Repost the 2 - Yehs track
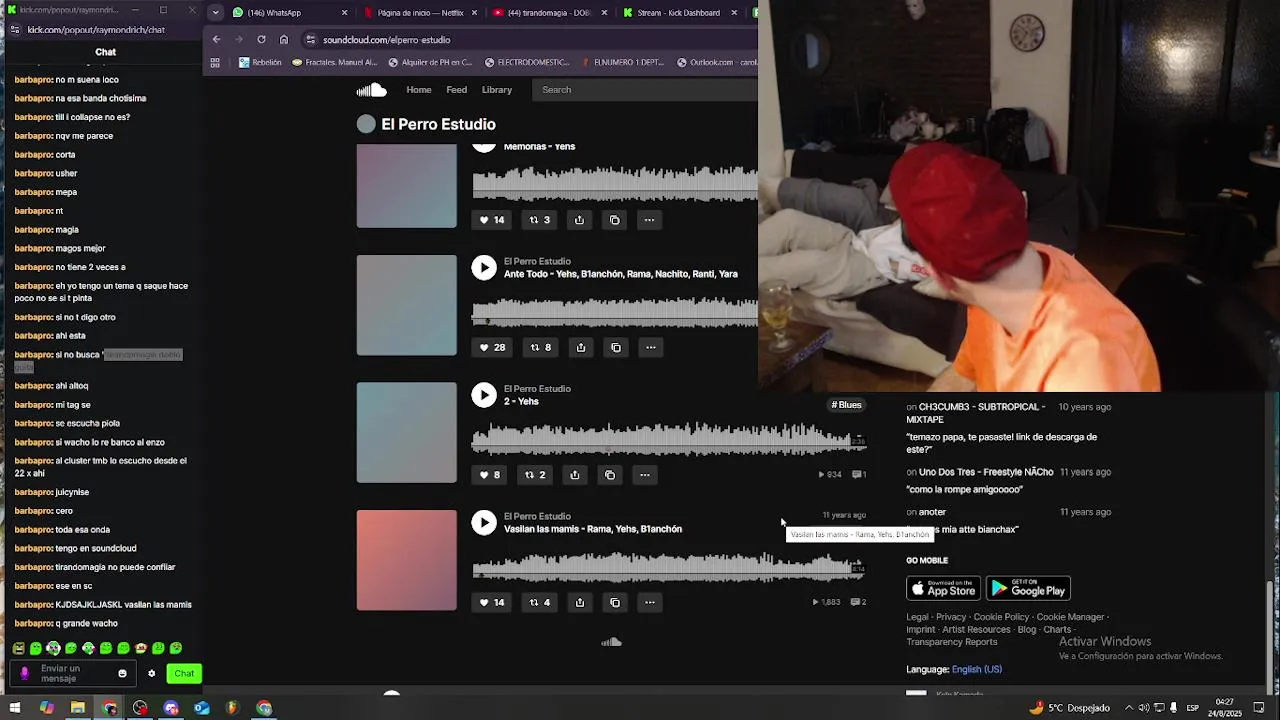Screen dimensions: 1280x720 click(536, 475)
